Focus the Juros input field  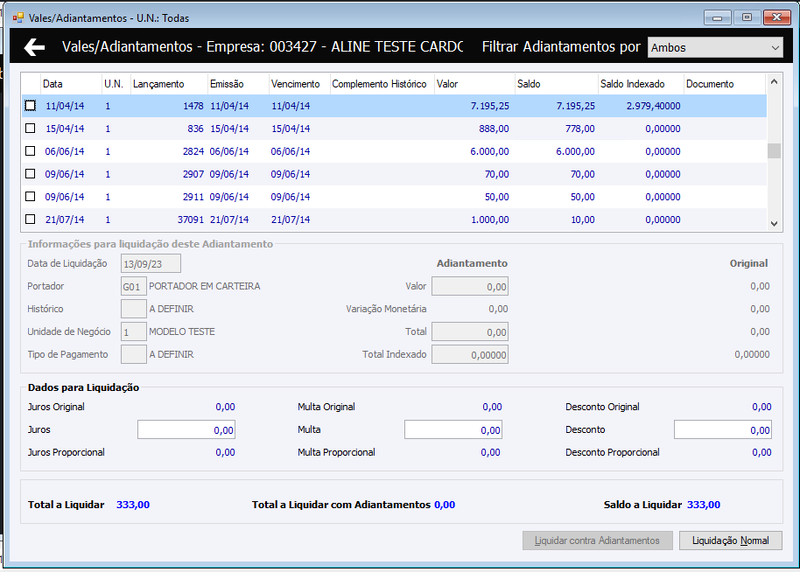(x=186, y=430)
